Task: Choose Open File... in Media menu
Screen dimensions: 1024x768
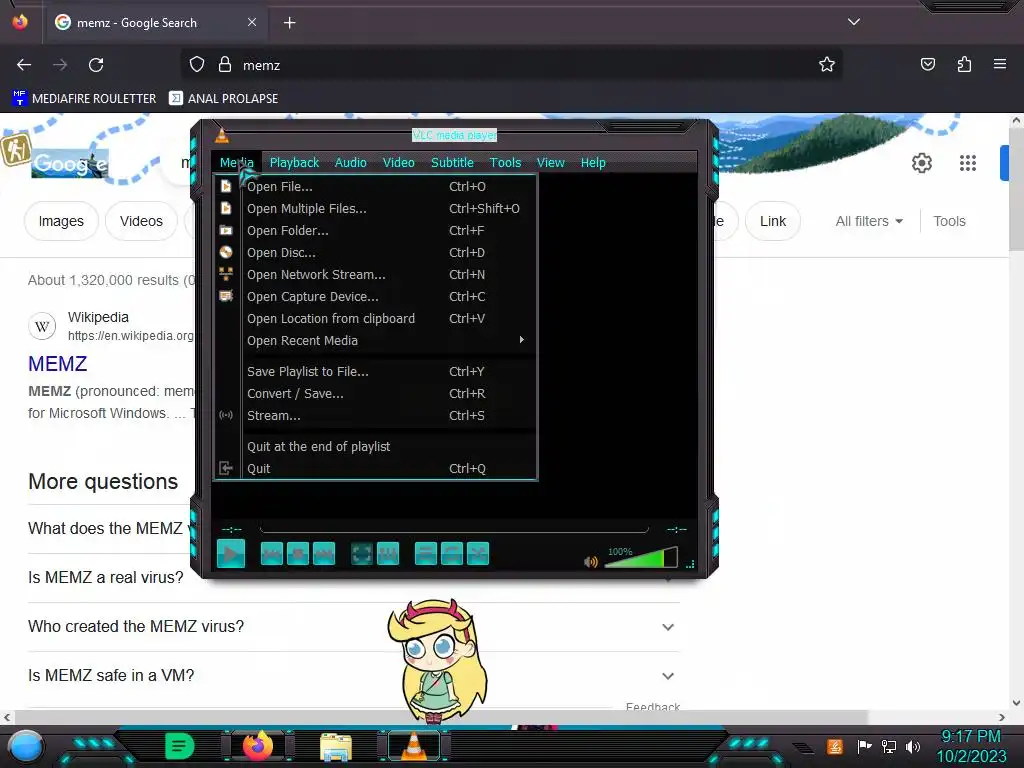Action: click(x=376, y=187)
